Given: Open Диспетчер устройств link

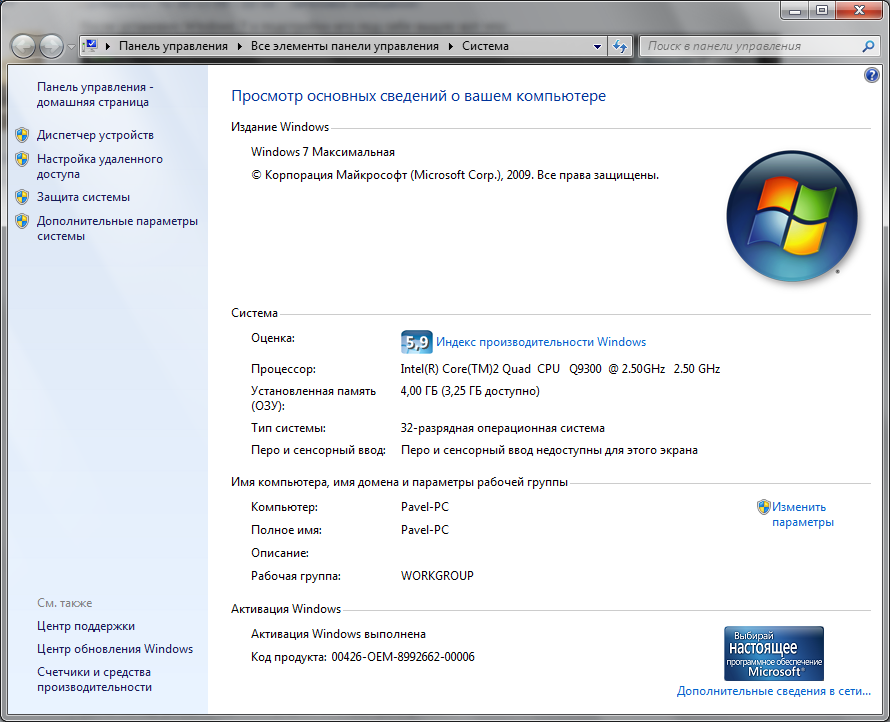Looking at the screenshot, I should pyautogui.click(x=95, y=135).
